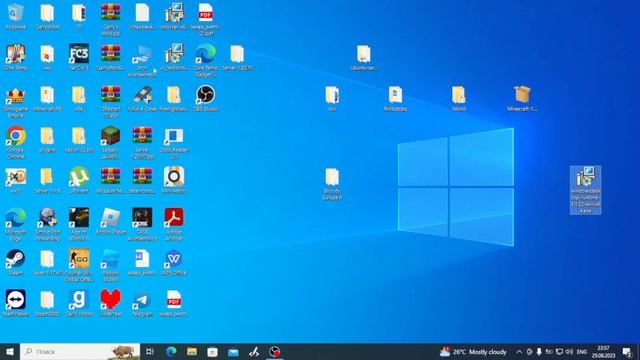The height and width of the screenshot is (360, 640).
Task: Launch the Roblox Player shortcut
Action: [x=111, y=221]
